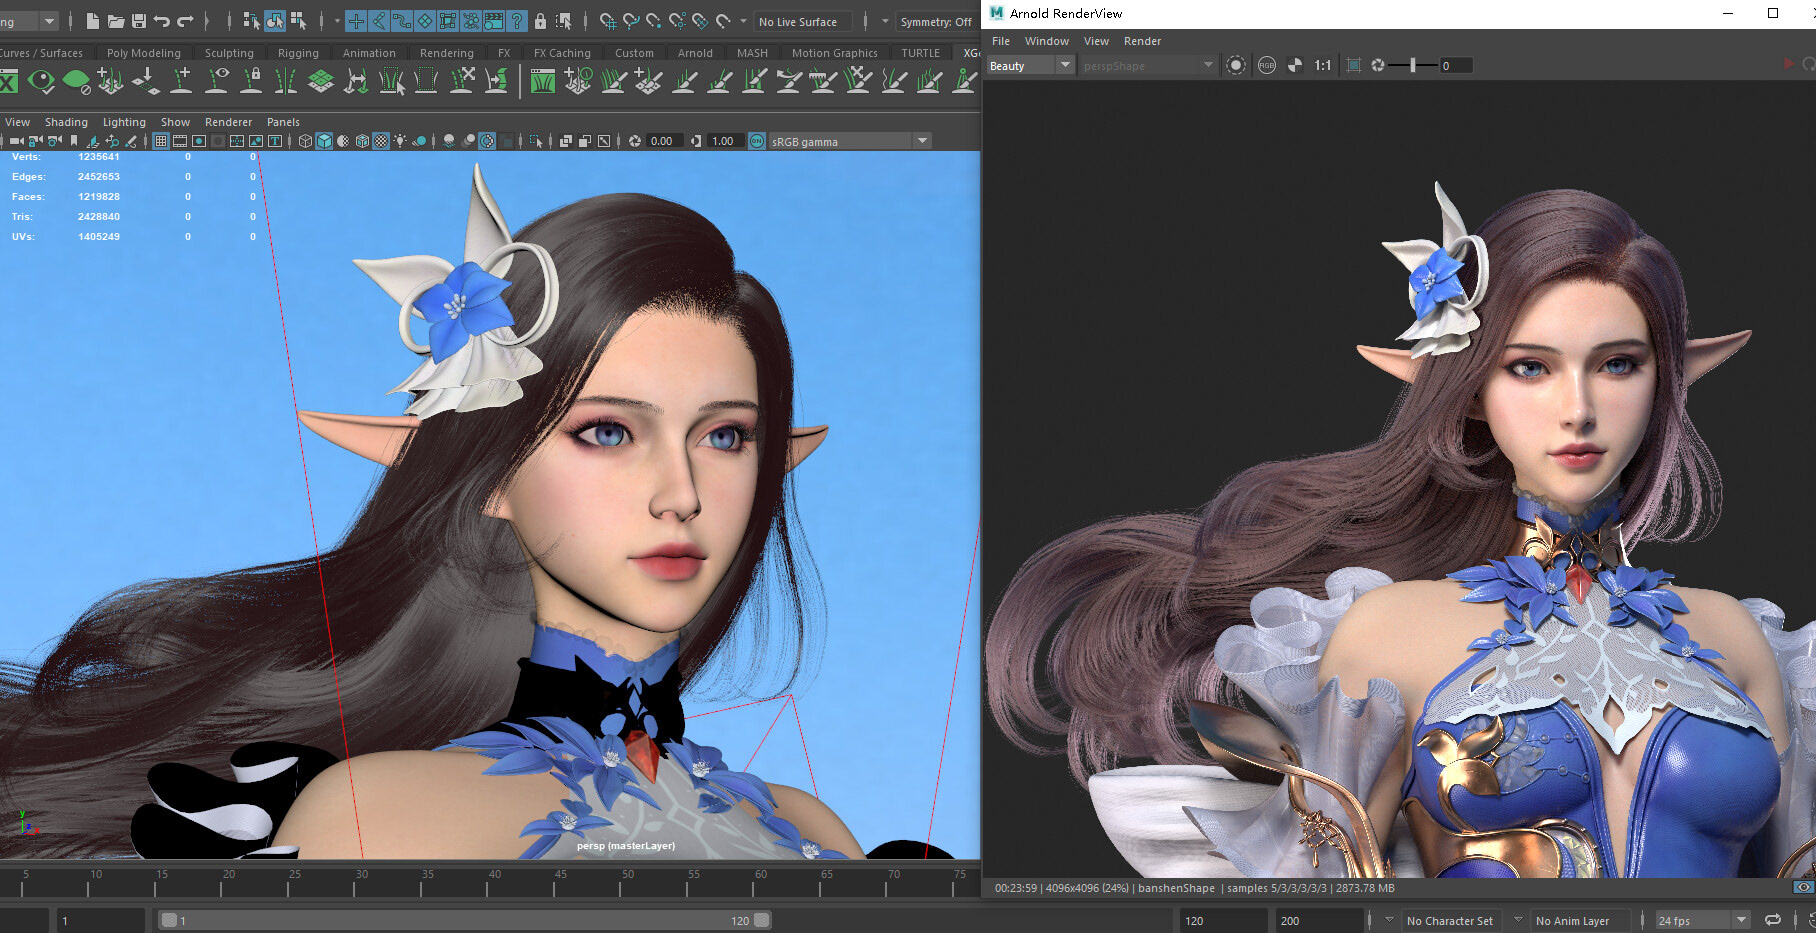Screen dimensions: 1816x933
Task: Toggle viewport textured checker icon
Action: pos(381,141)
